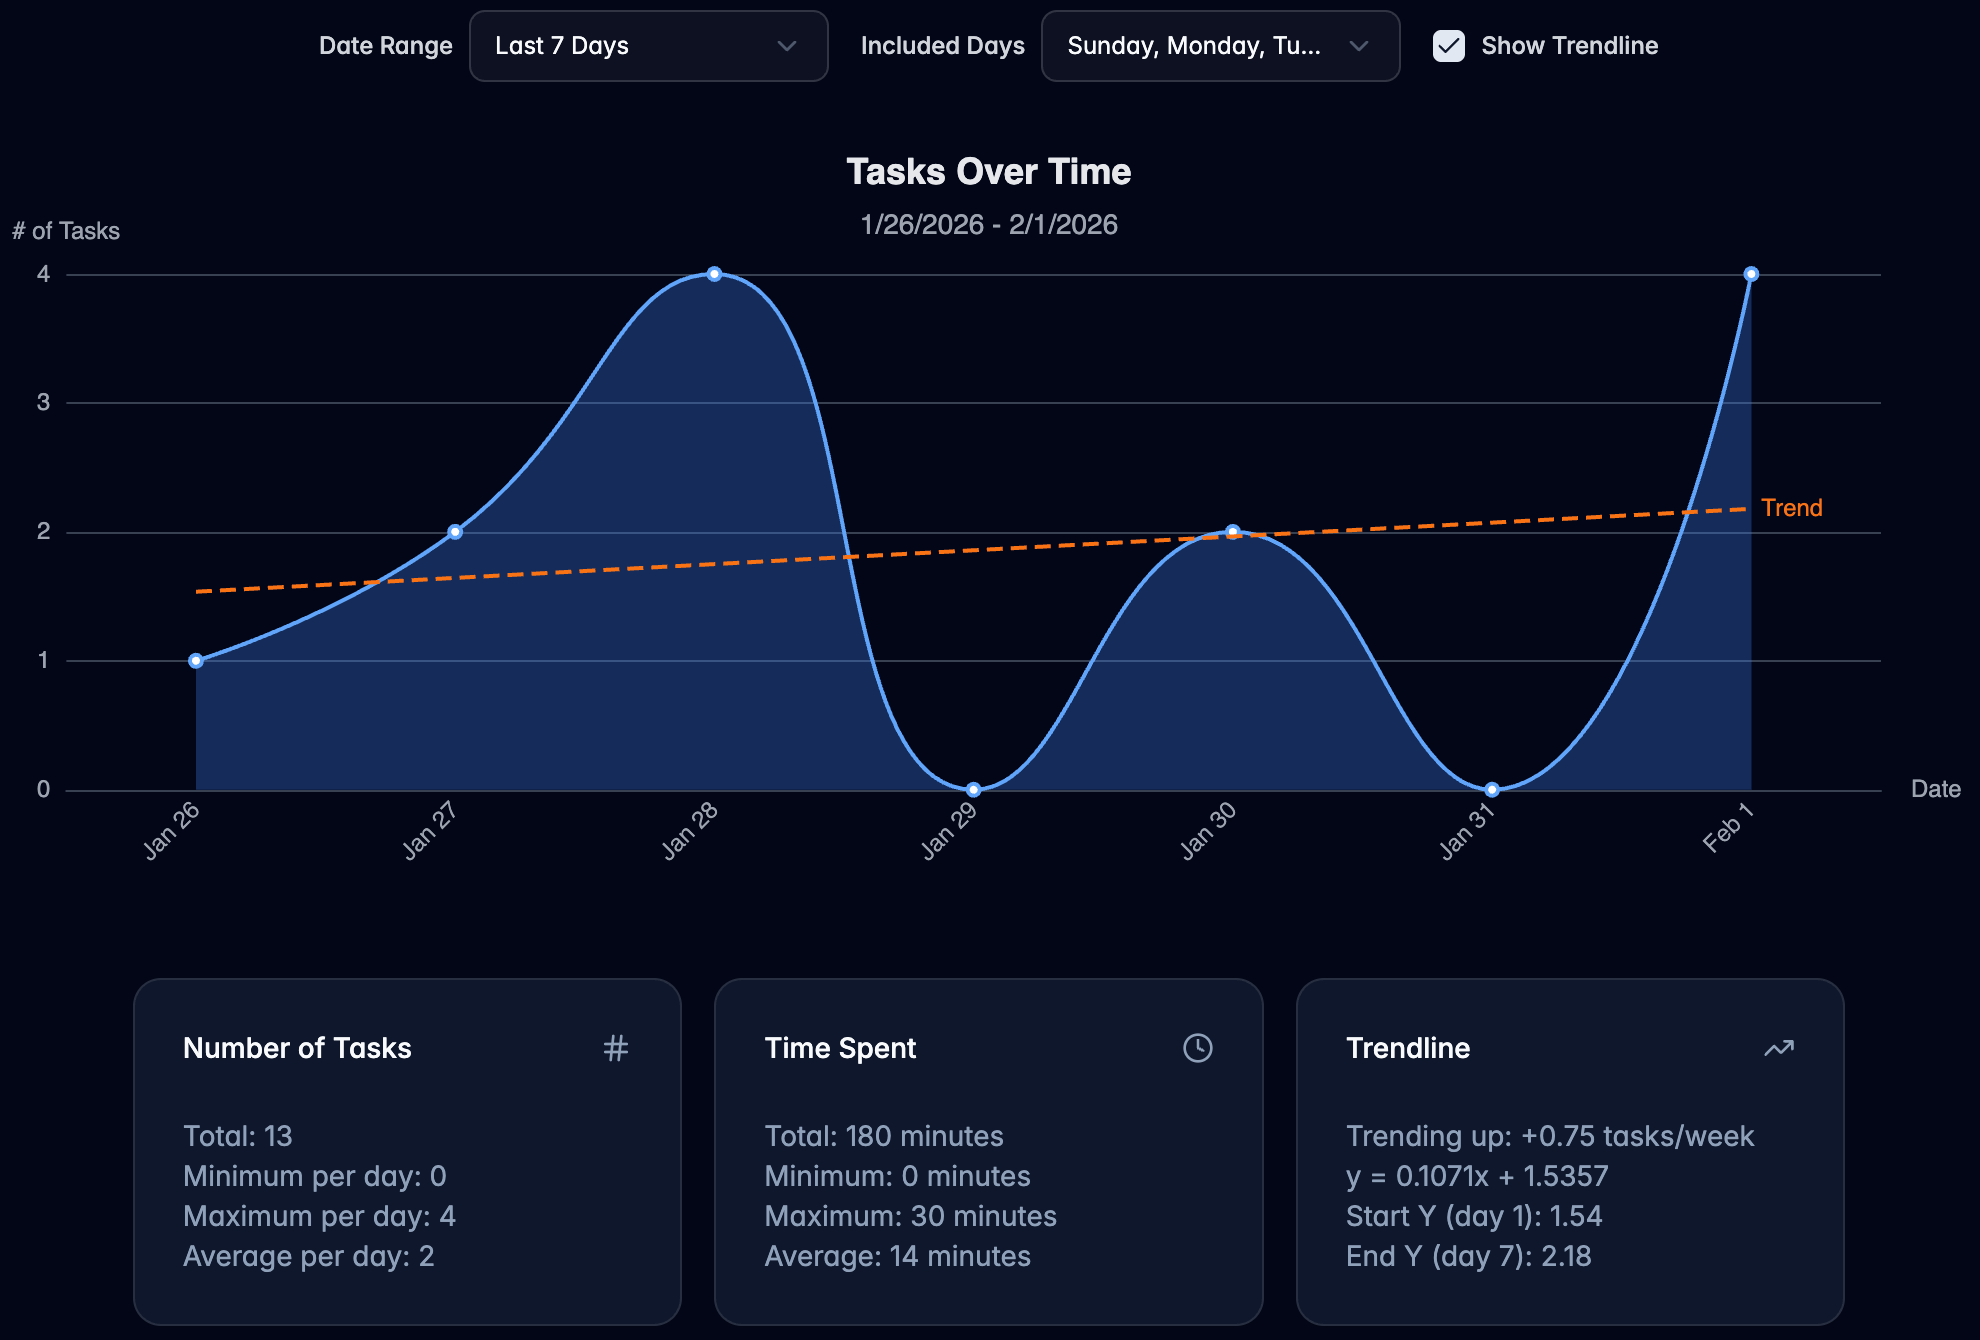The width and height of the screenshot is (1980, 1340).
Task: Click the Tasks Over Time chart title
Action: coord(989,171)
